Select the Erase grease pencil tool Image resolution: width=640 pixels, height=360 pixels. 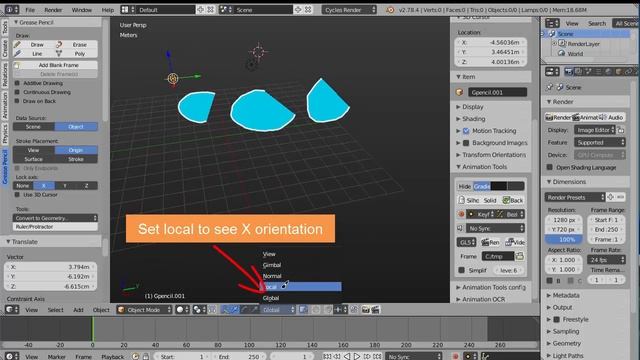[x=76, y=44]
